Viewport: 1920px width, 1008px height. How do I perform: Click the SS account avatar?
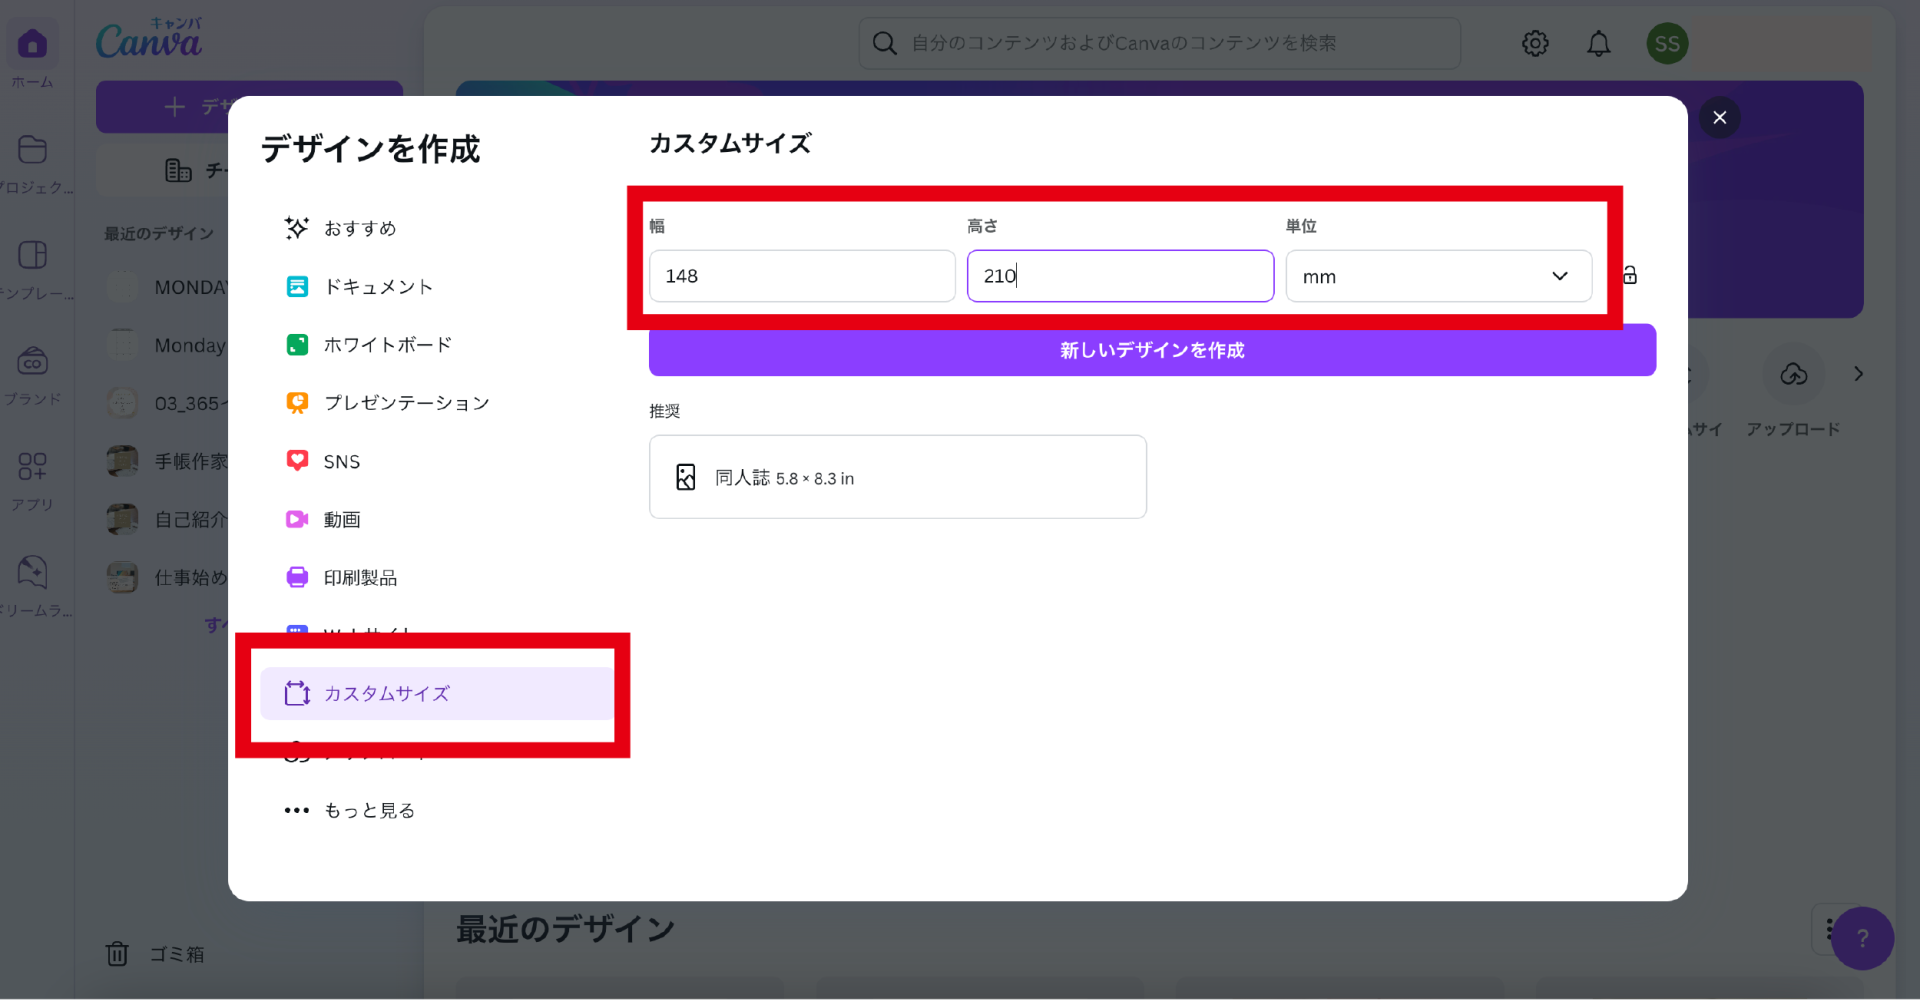[1666, 44]
